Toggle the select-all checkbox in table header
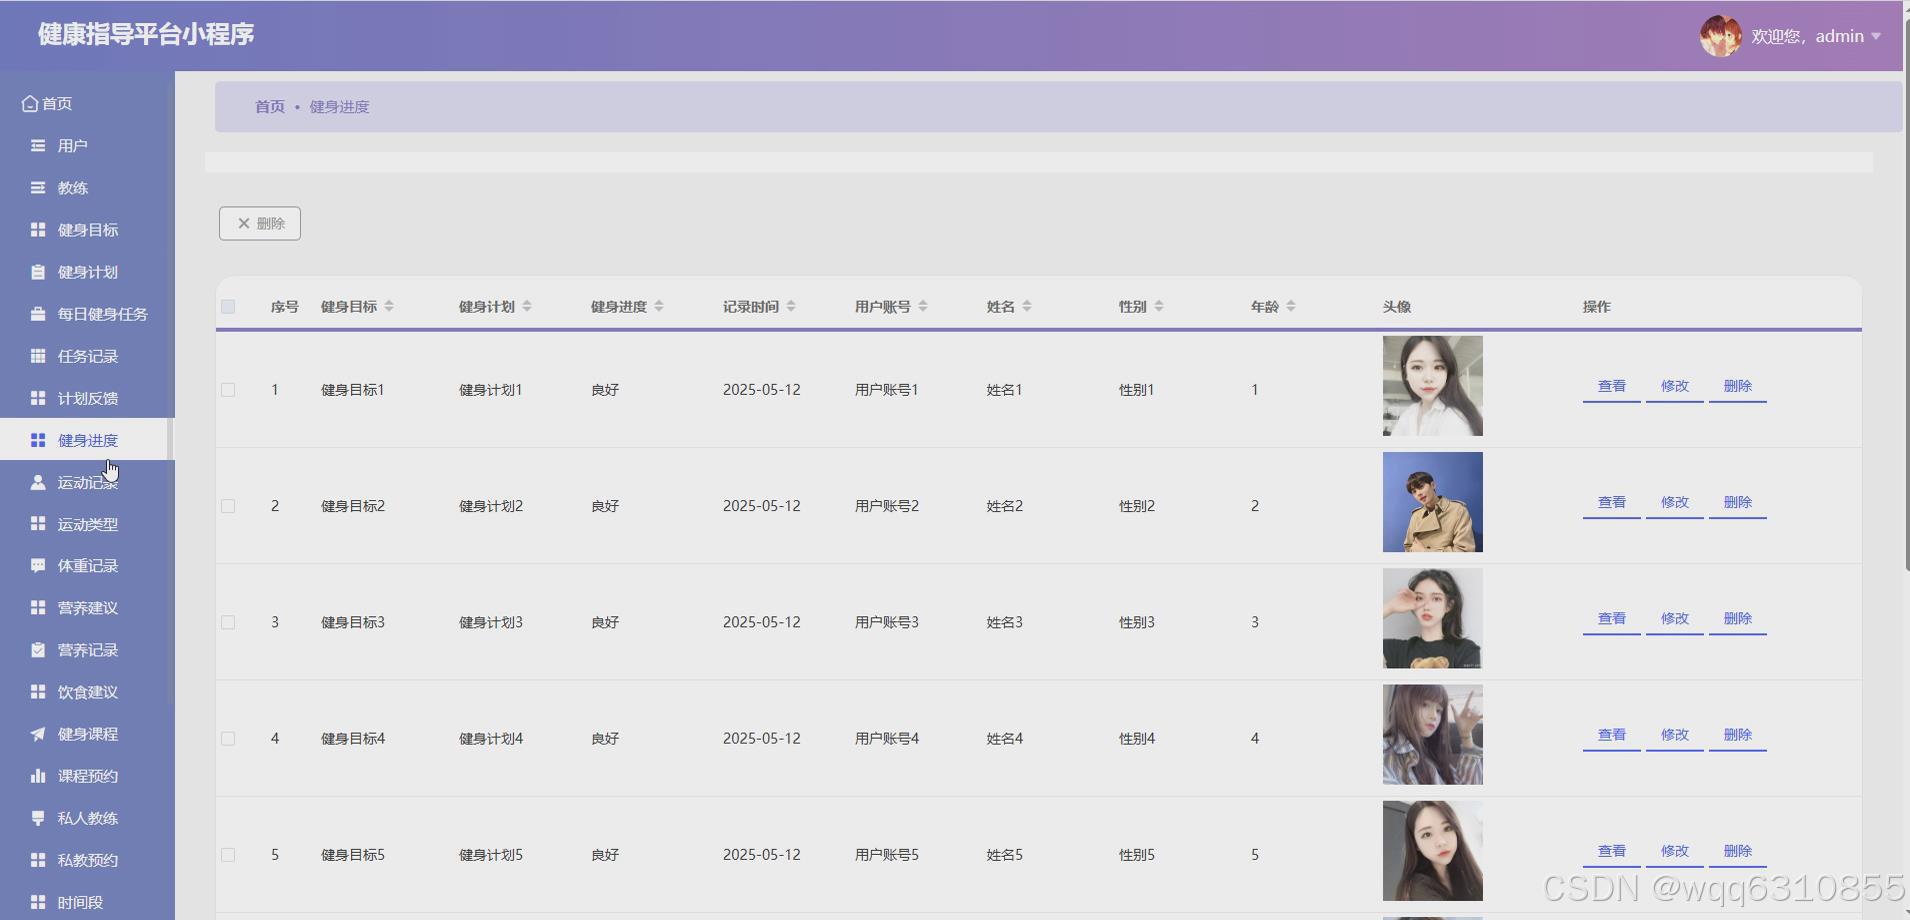The height and width of the screenshot is (920, 1910). [227, 307]
